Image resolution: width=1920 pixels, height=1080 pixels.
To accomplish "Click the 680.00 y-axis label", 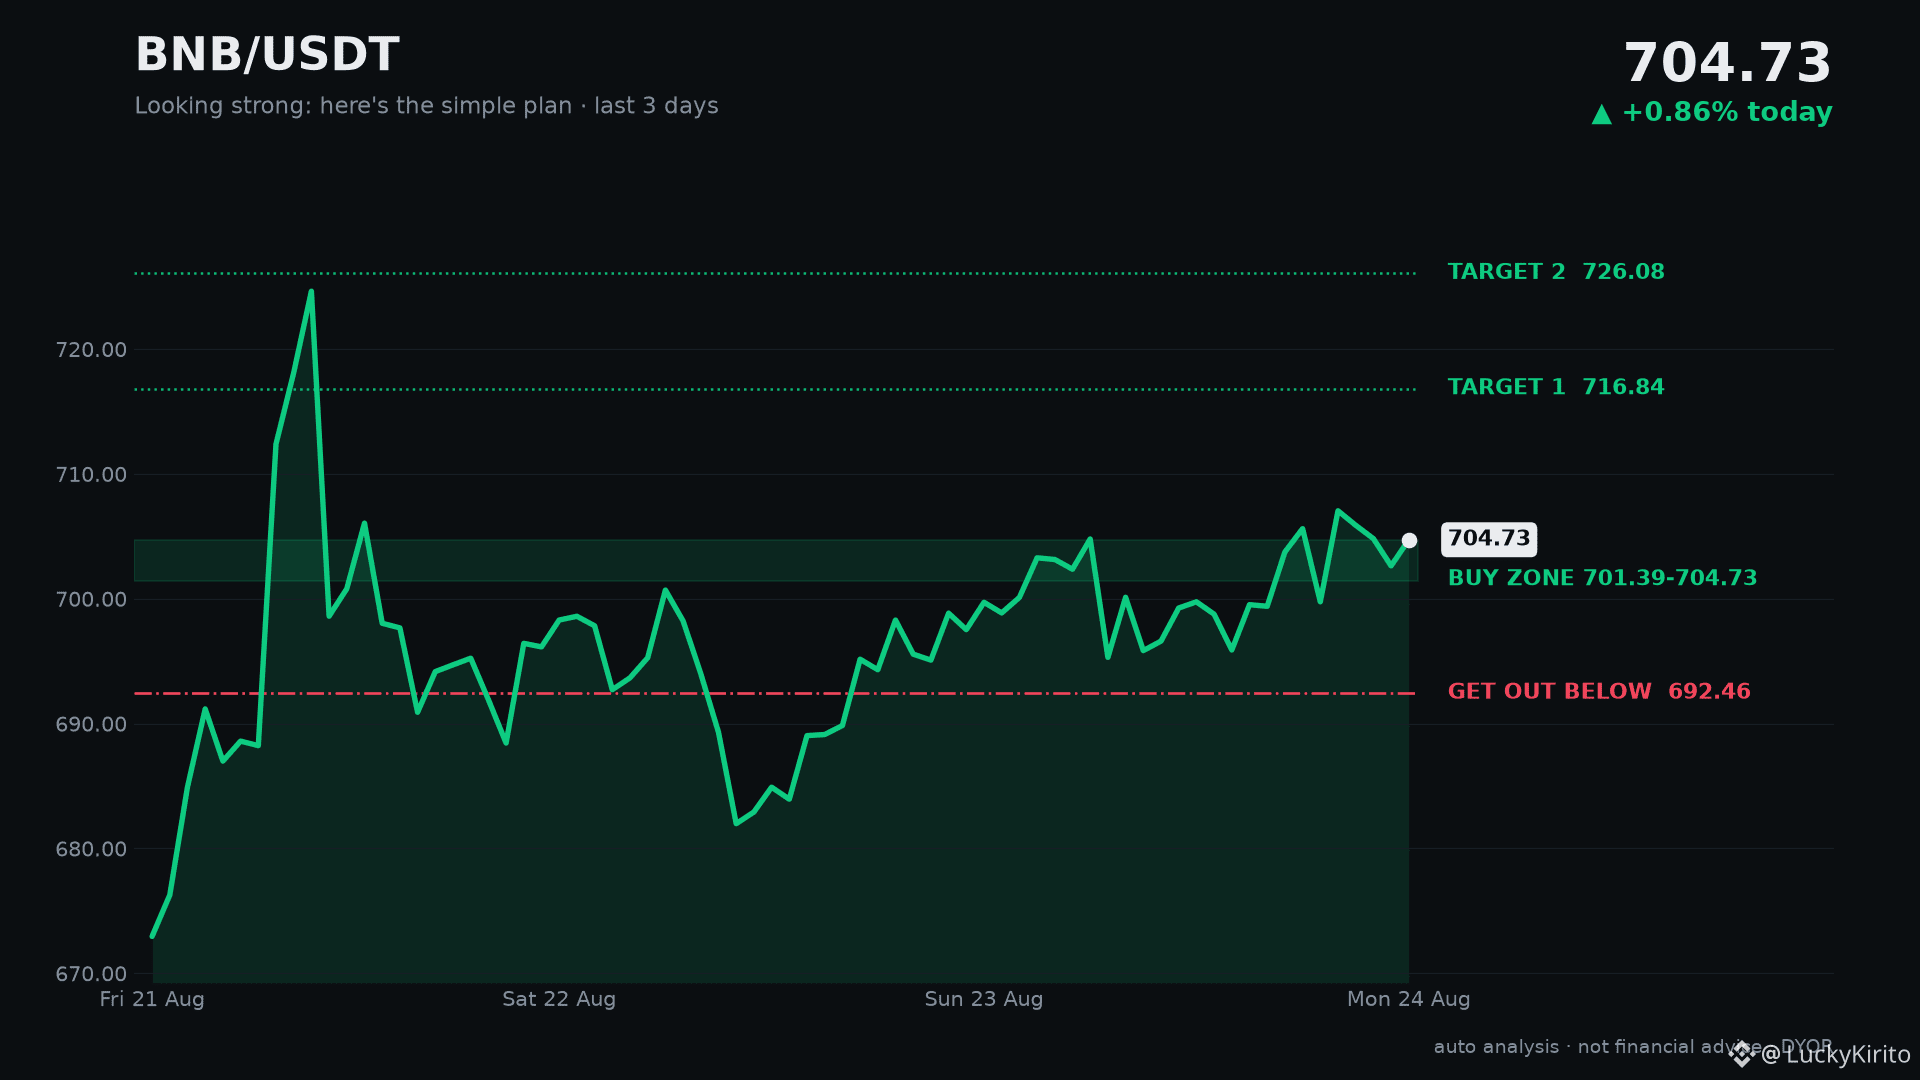I will pos(91,849).
